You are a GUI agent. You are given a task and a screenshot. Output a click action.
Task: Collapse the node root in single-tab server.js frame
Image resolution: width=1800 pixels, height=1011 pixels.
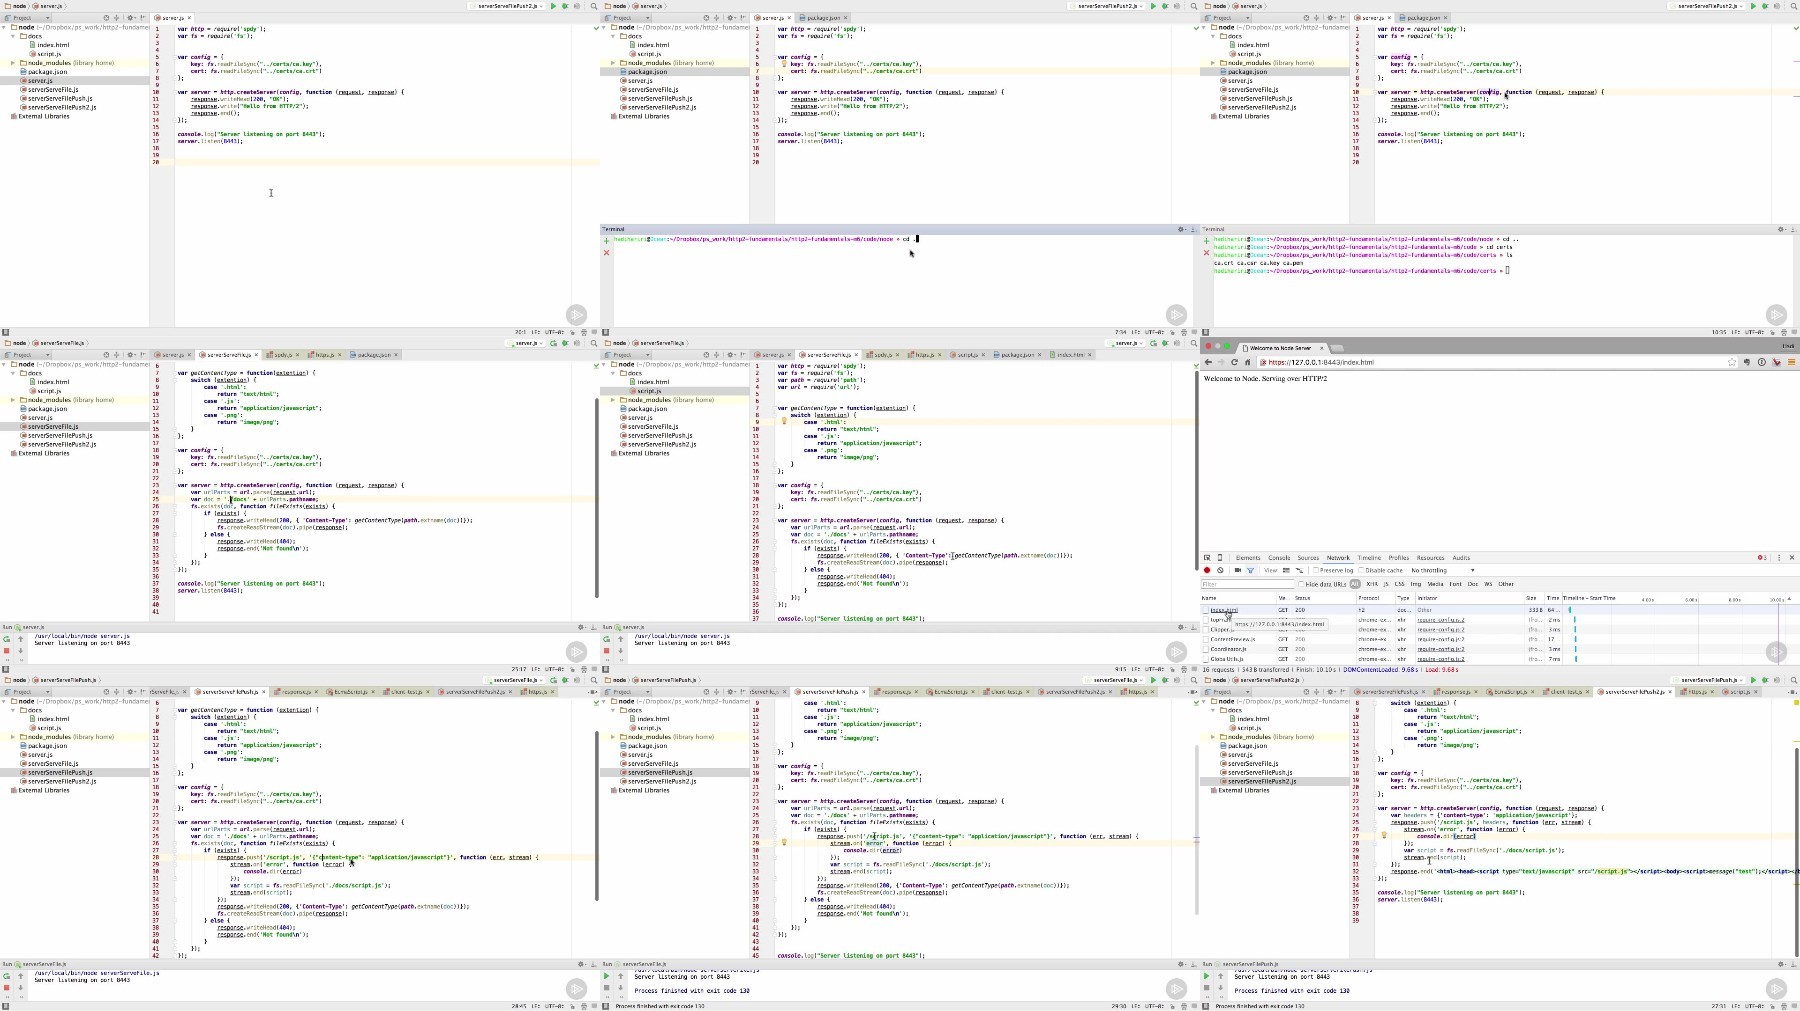(5, 27)
